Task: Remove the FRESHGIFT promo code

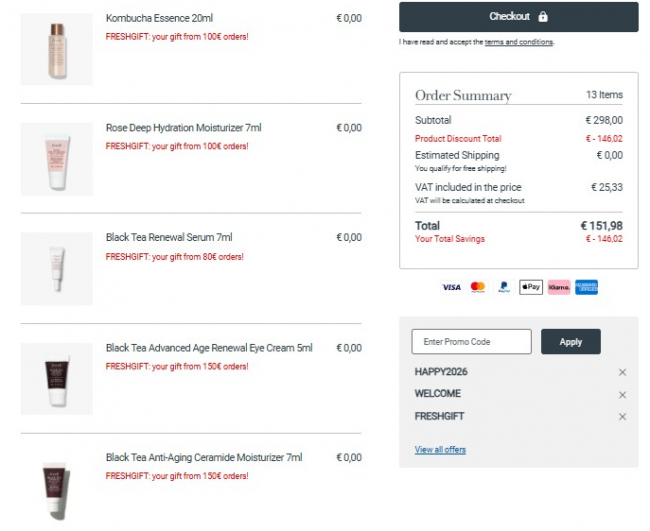Action: click(622, 416)
